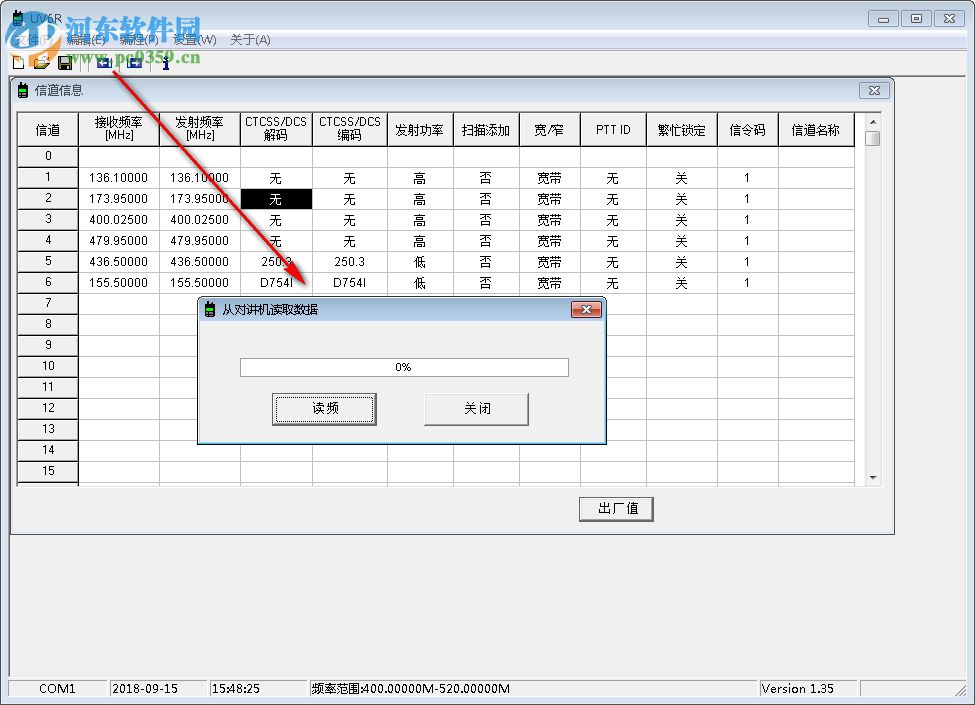The width and height of the screenshot is (975, 705).
Task: Open the 文件(F) menu
Action: pos(34,40)
